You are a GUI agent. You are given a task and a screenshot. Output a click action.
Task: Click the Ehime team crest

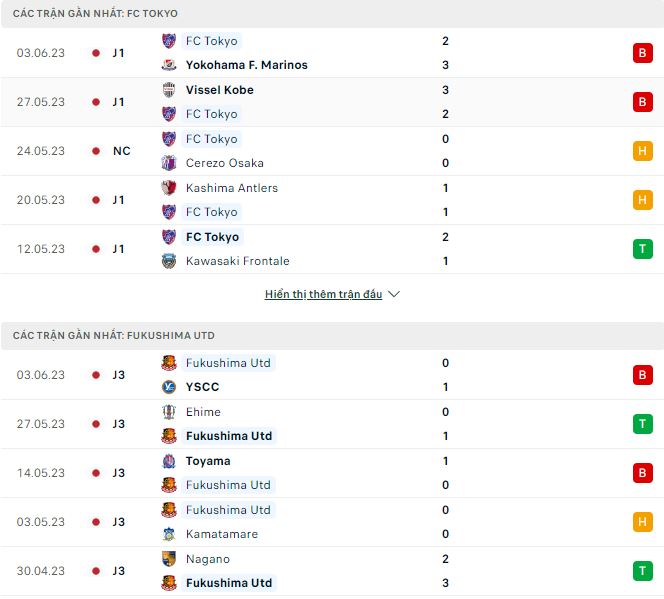coord(169,412)
